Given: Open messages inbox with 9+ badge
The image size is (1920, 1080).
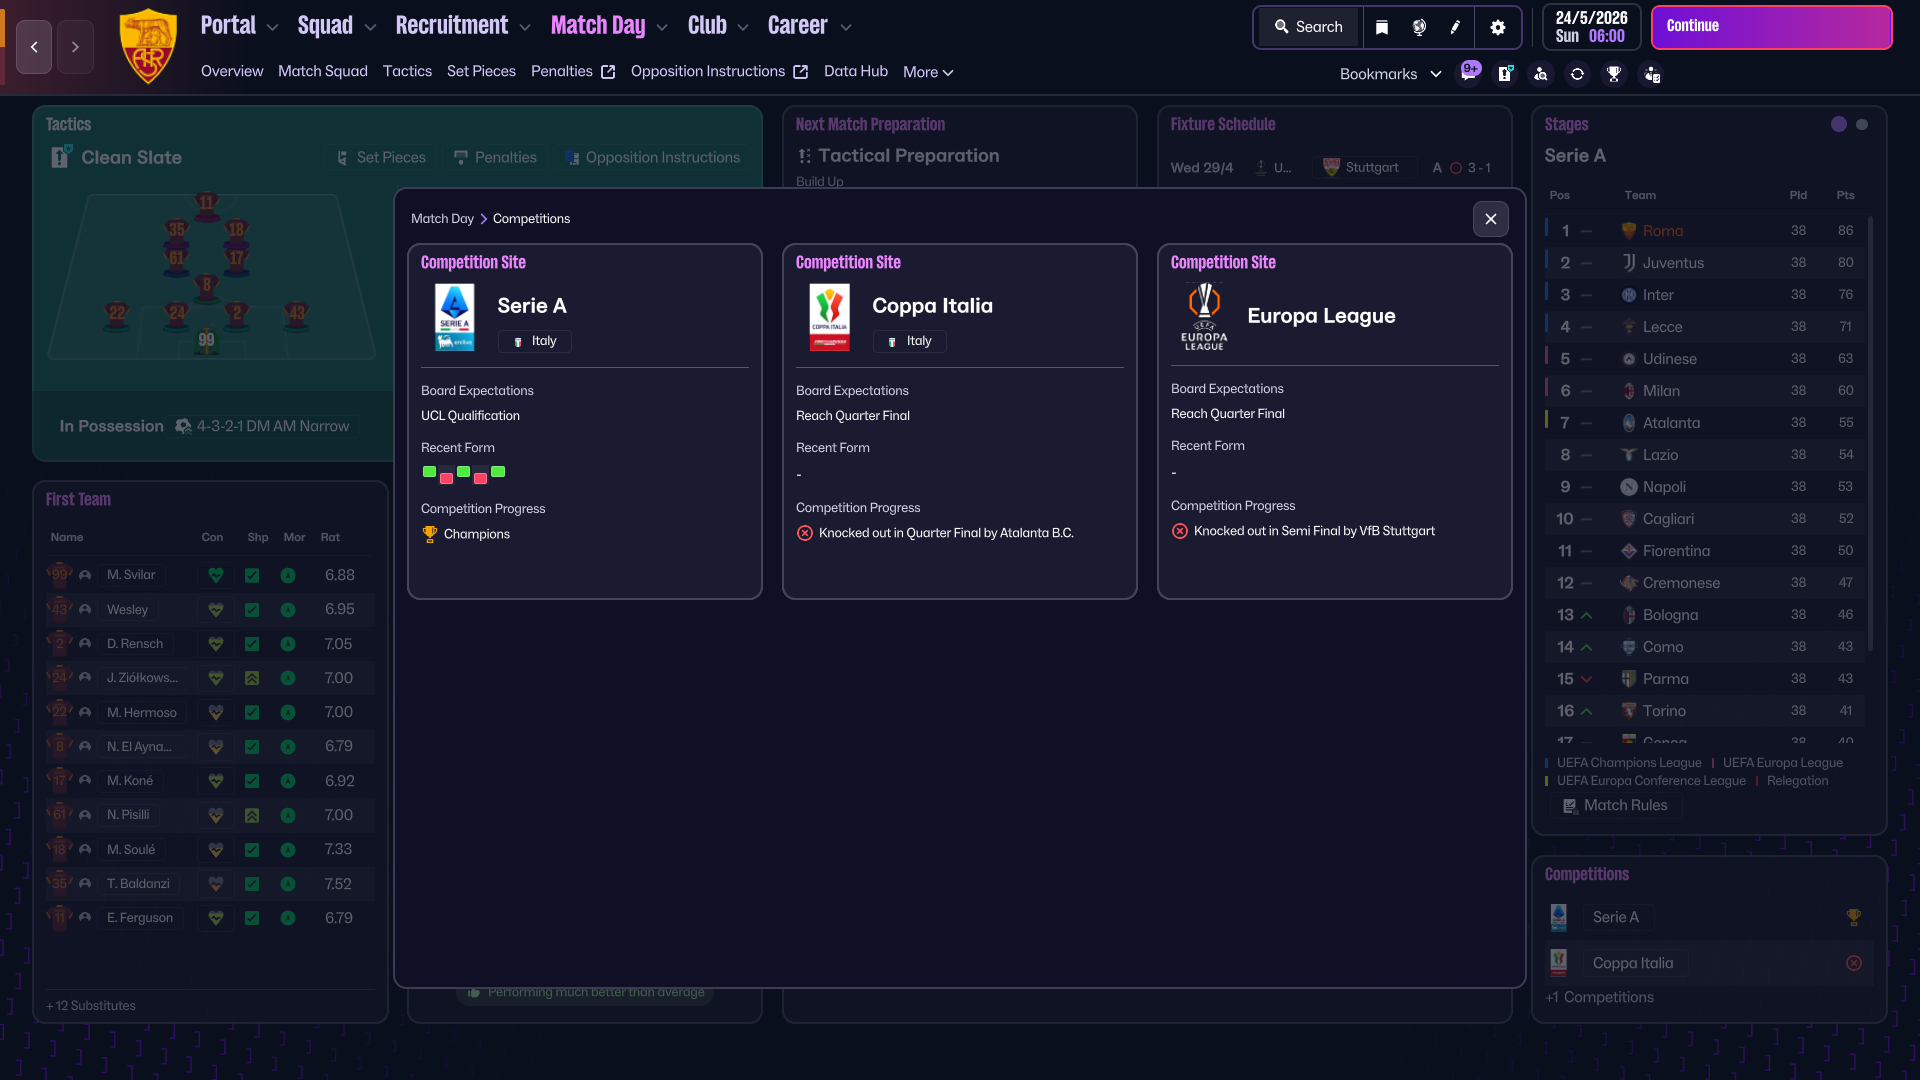Looking at the screenshot, I should tap(1469, 73).
